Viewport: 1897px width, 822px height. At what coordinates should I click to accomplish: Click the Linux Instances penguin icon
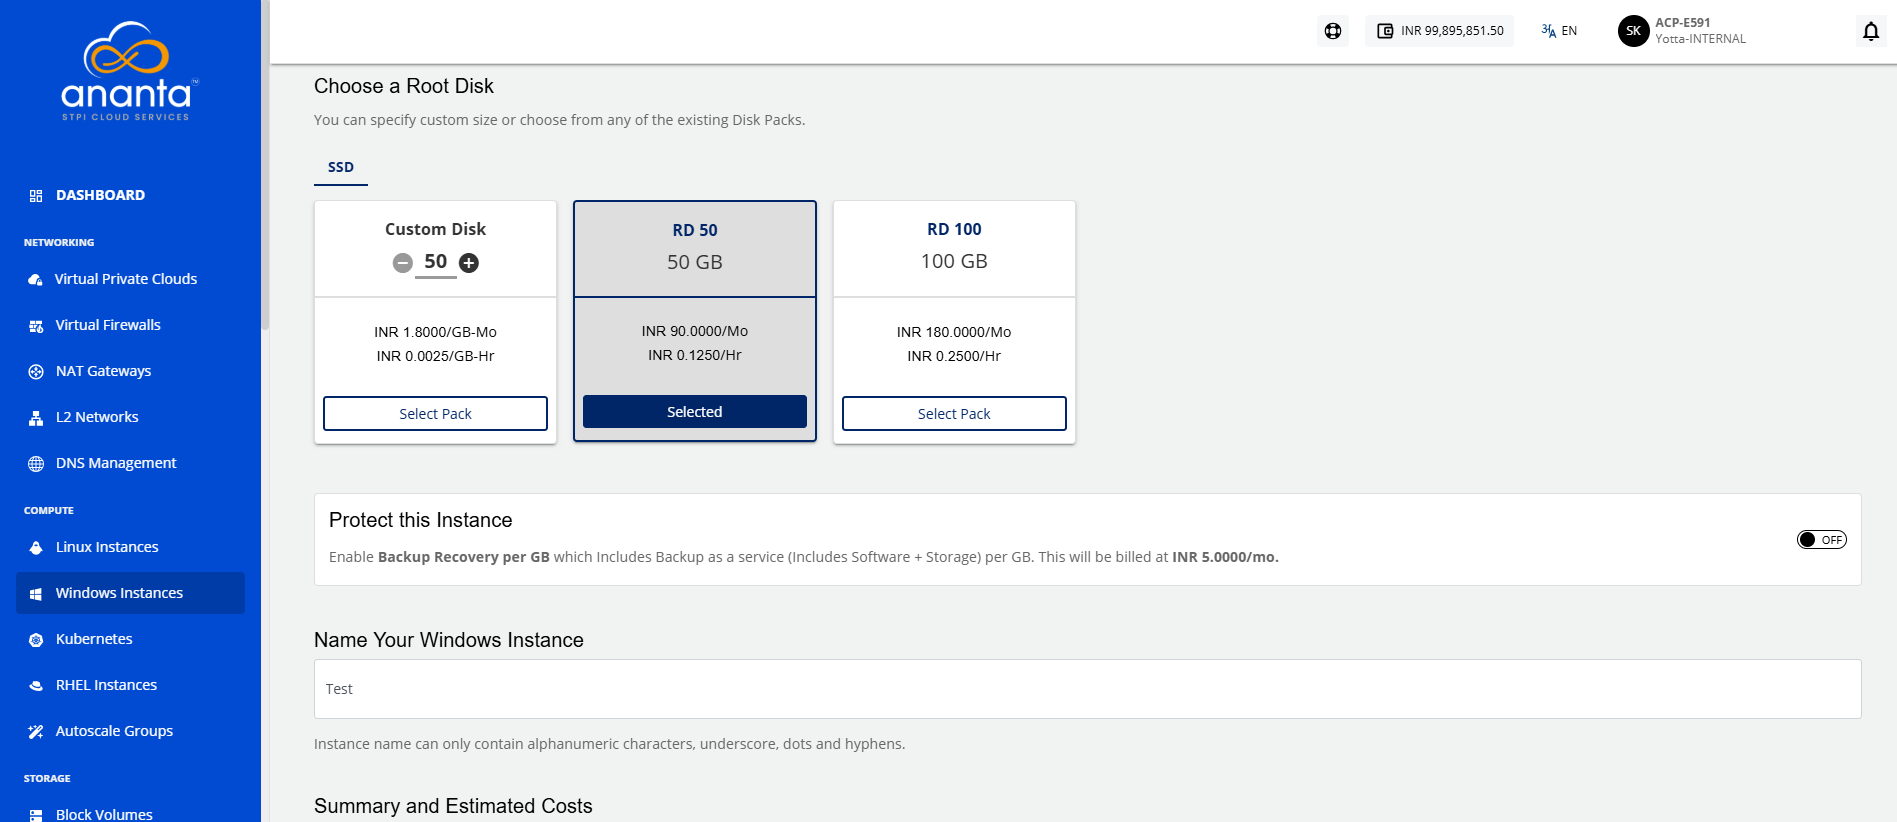point(36,548)
